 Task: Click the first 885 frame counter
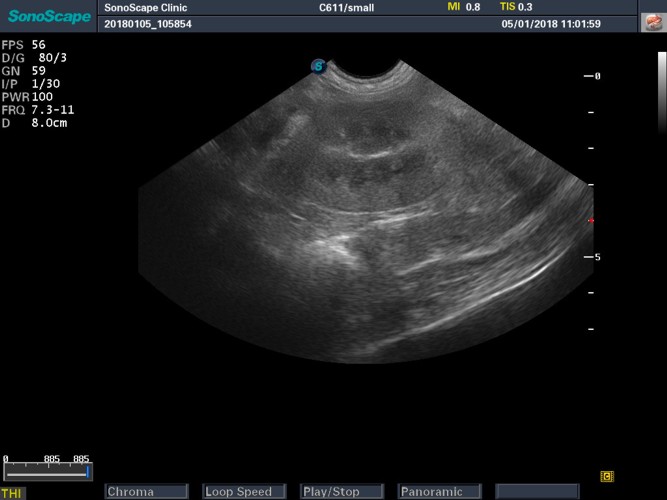click(52, 459)
